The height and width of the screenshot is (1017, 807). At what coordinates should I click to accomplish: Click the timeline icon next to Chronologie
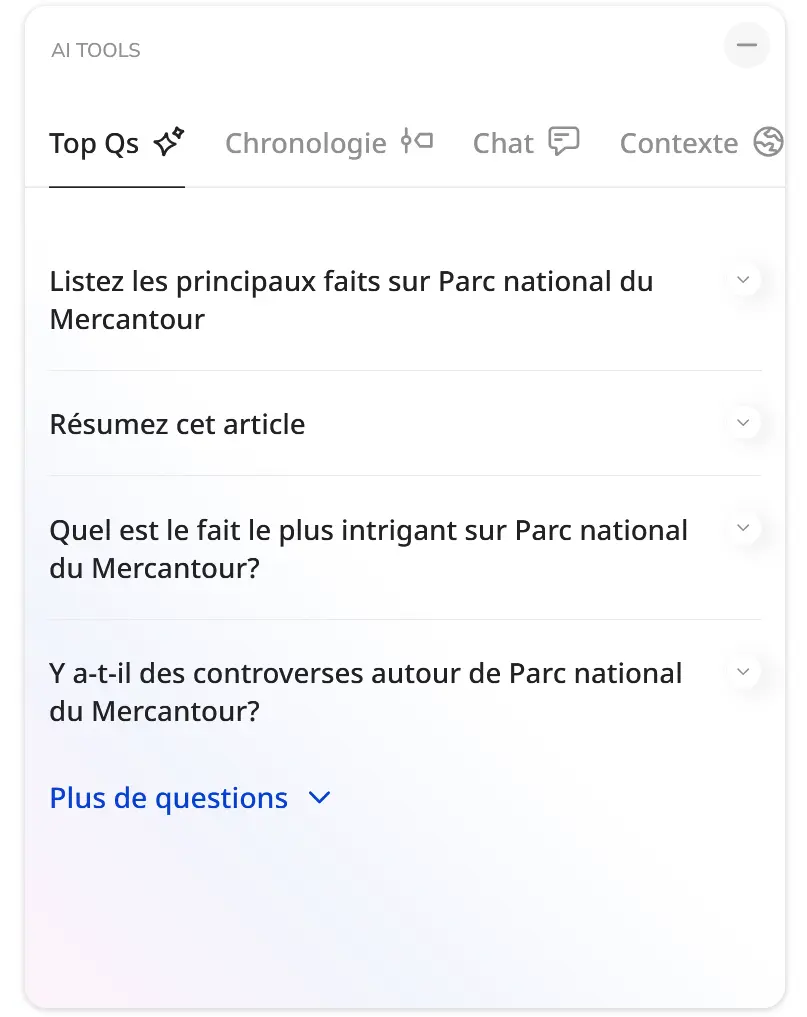416,141
